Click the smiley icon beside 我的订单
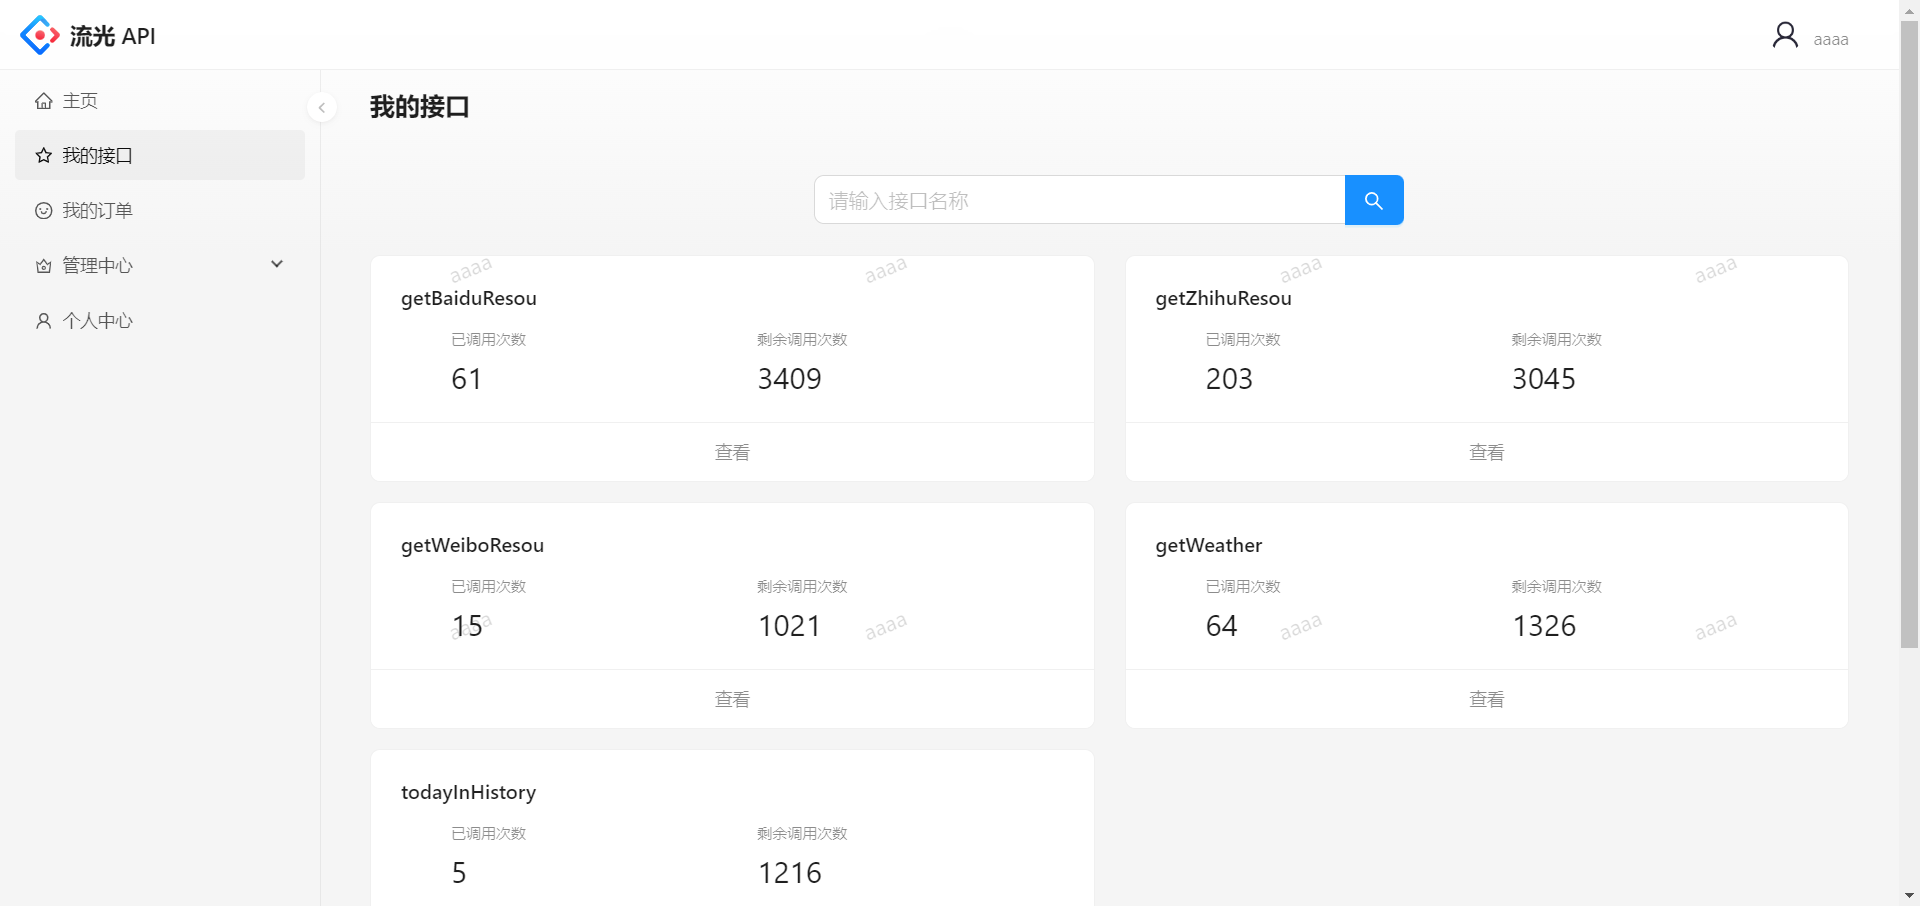 tap(44, 211)
